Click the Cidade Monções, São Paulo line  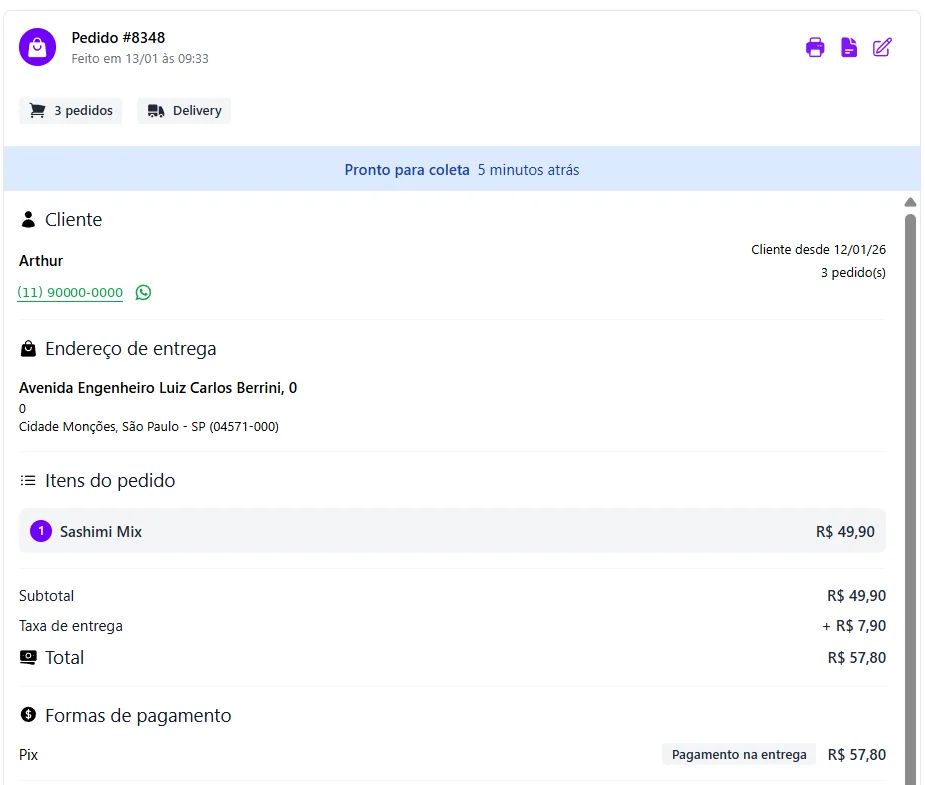click(149, 426)
